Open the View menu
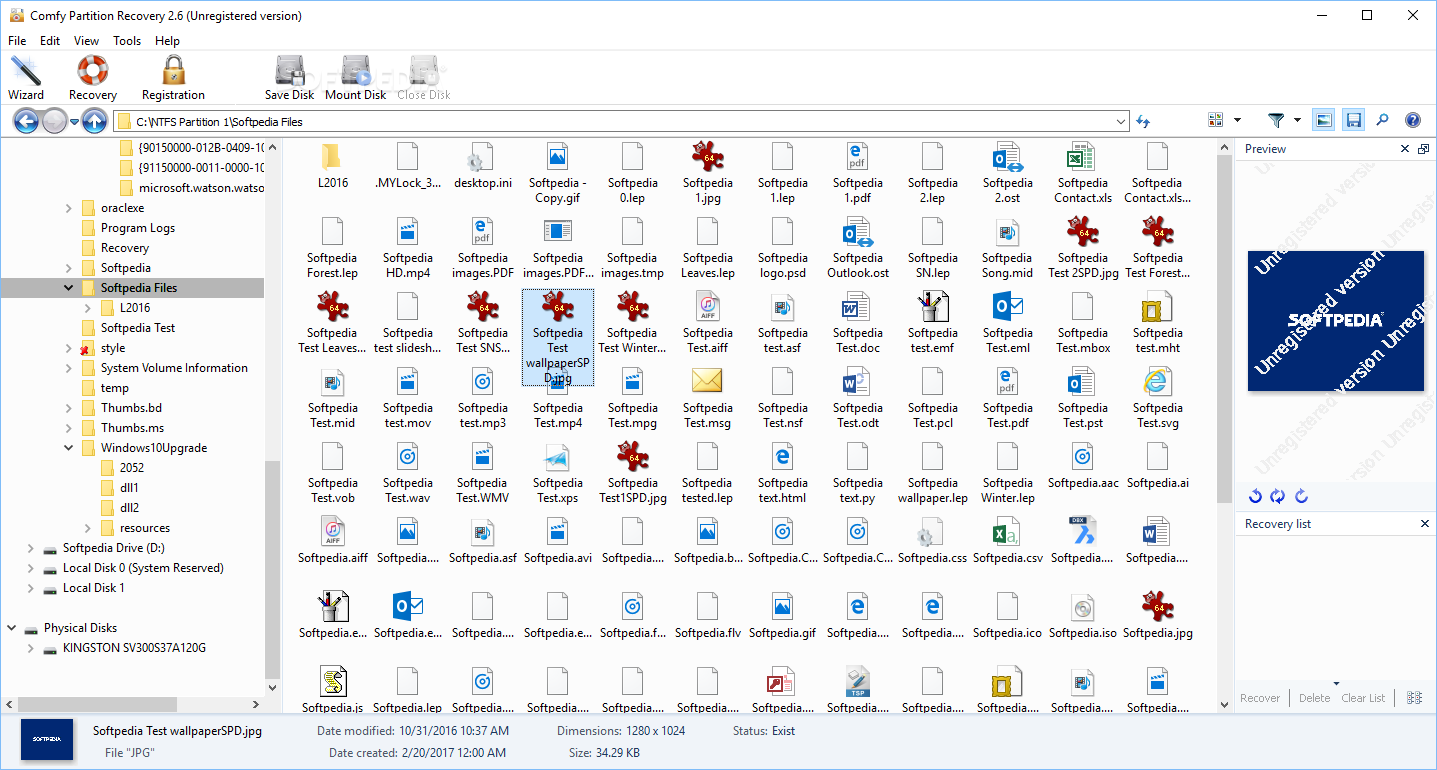 coord(86,41)
